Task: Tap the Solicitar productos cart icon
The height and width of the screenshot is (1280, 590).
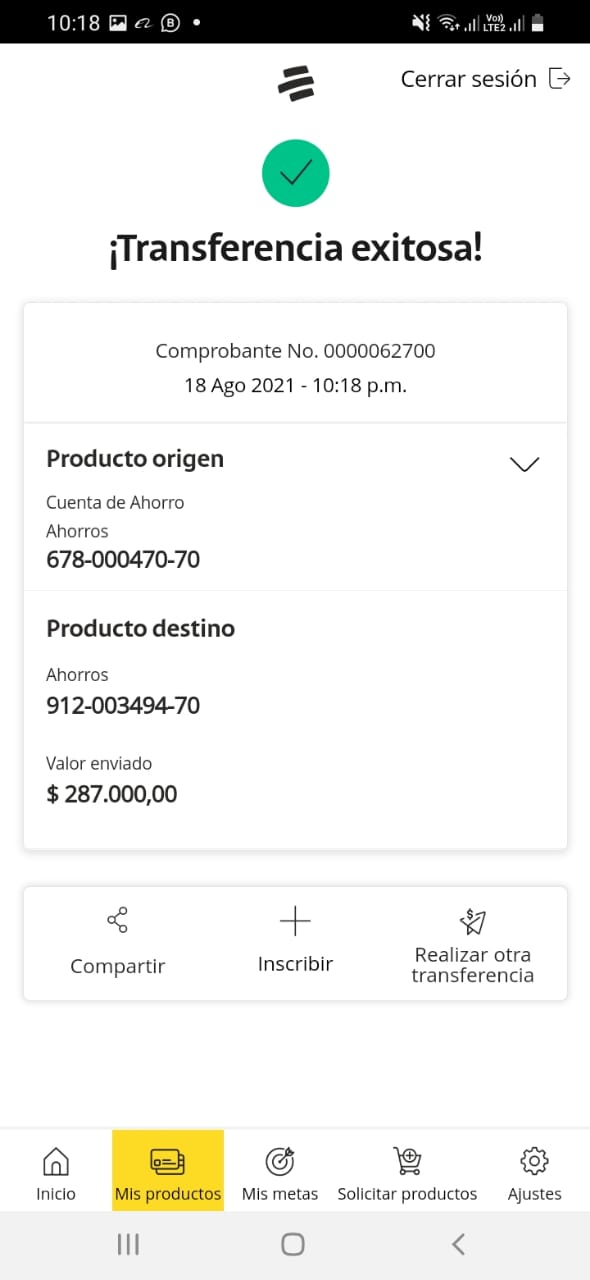Action: (x=407, y=1161)
